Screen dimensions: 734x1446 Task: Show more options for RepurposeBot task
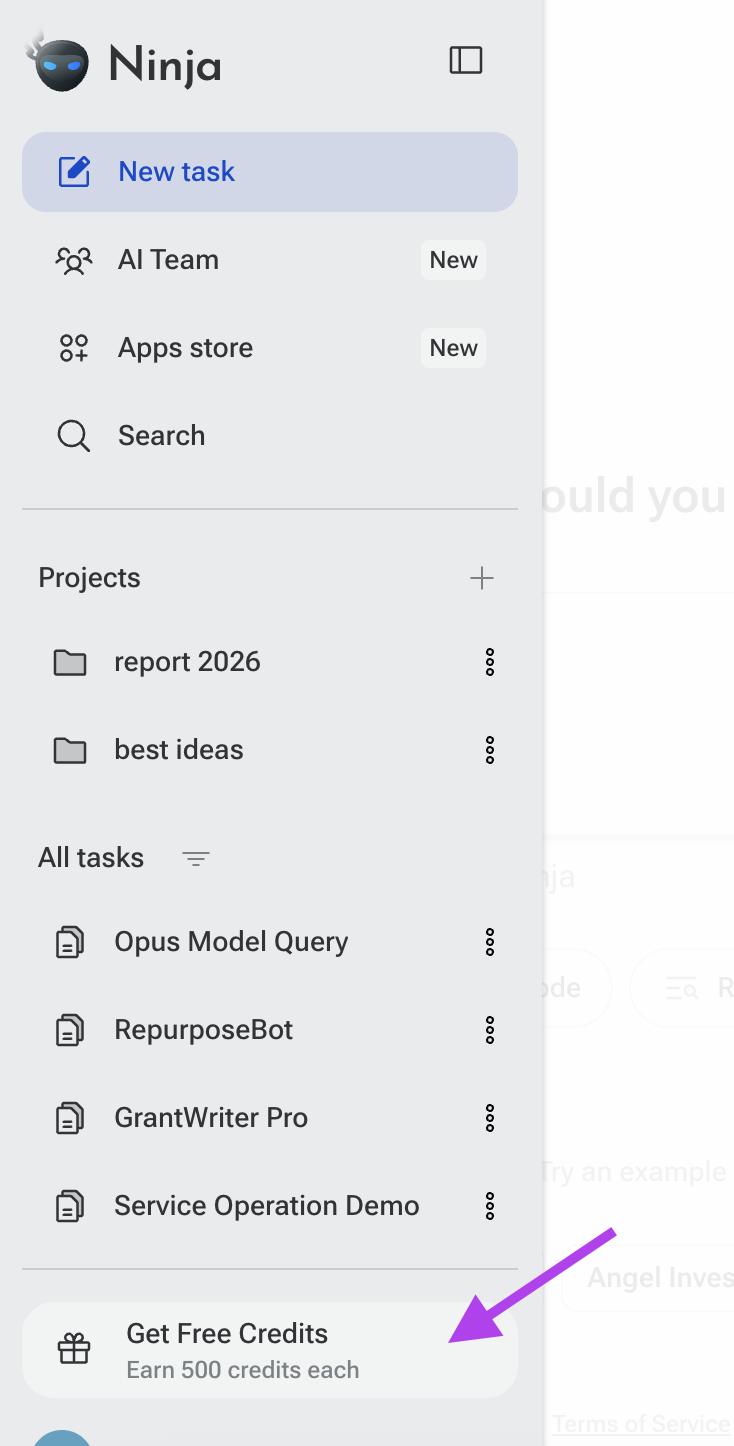pos(490,1030)
